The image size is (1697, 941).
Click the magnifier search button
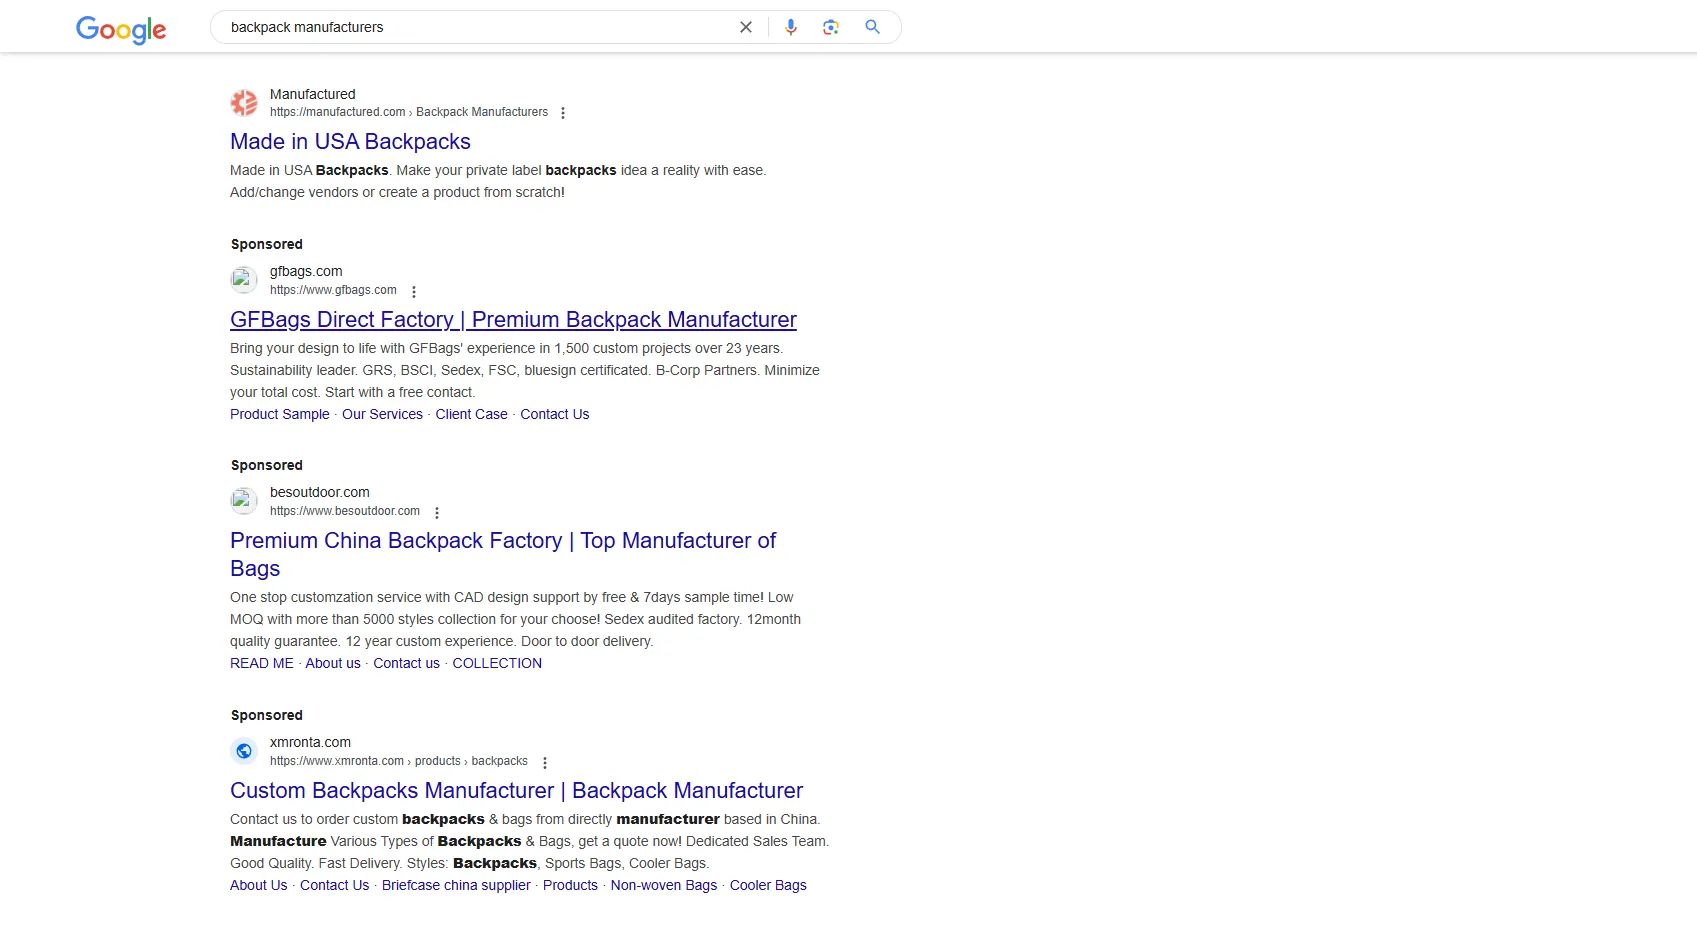(x=872, y=27)
